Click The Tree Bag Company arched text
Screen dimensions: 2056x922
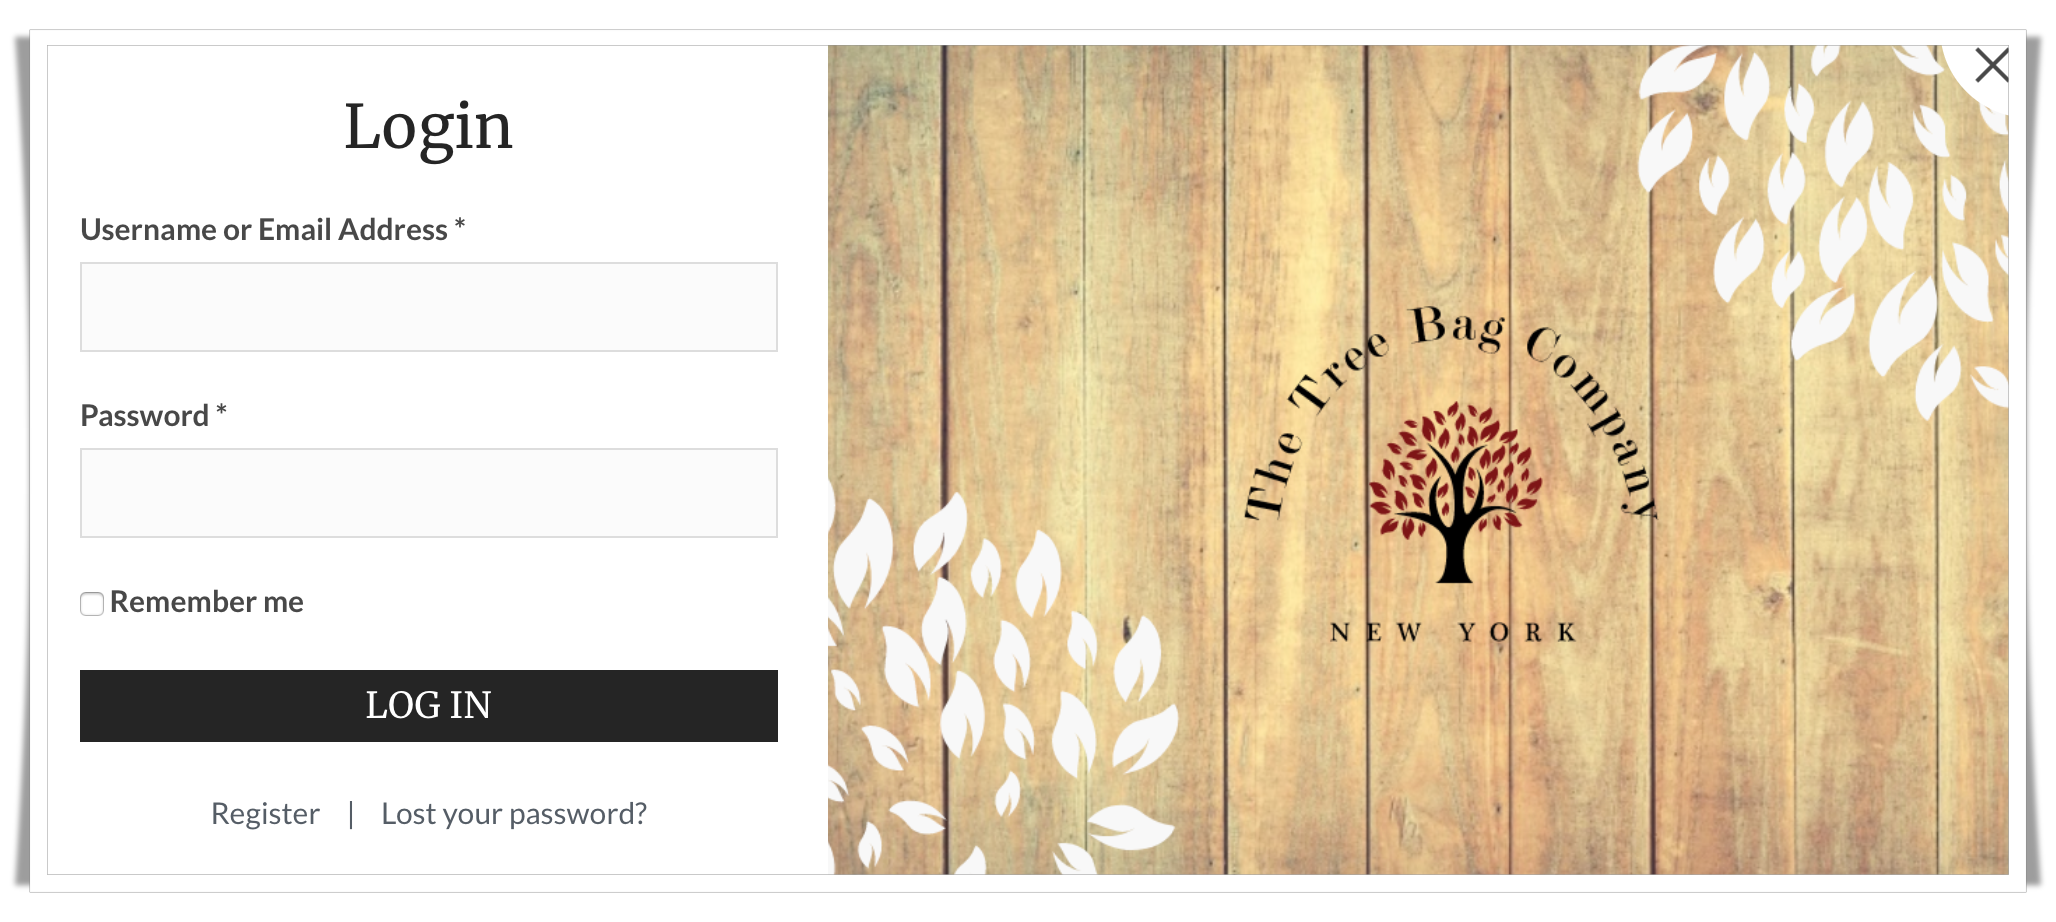1450,410
